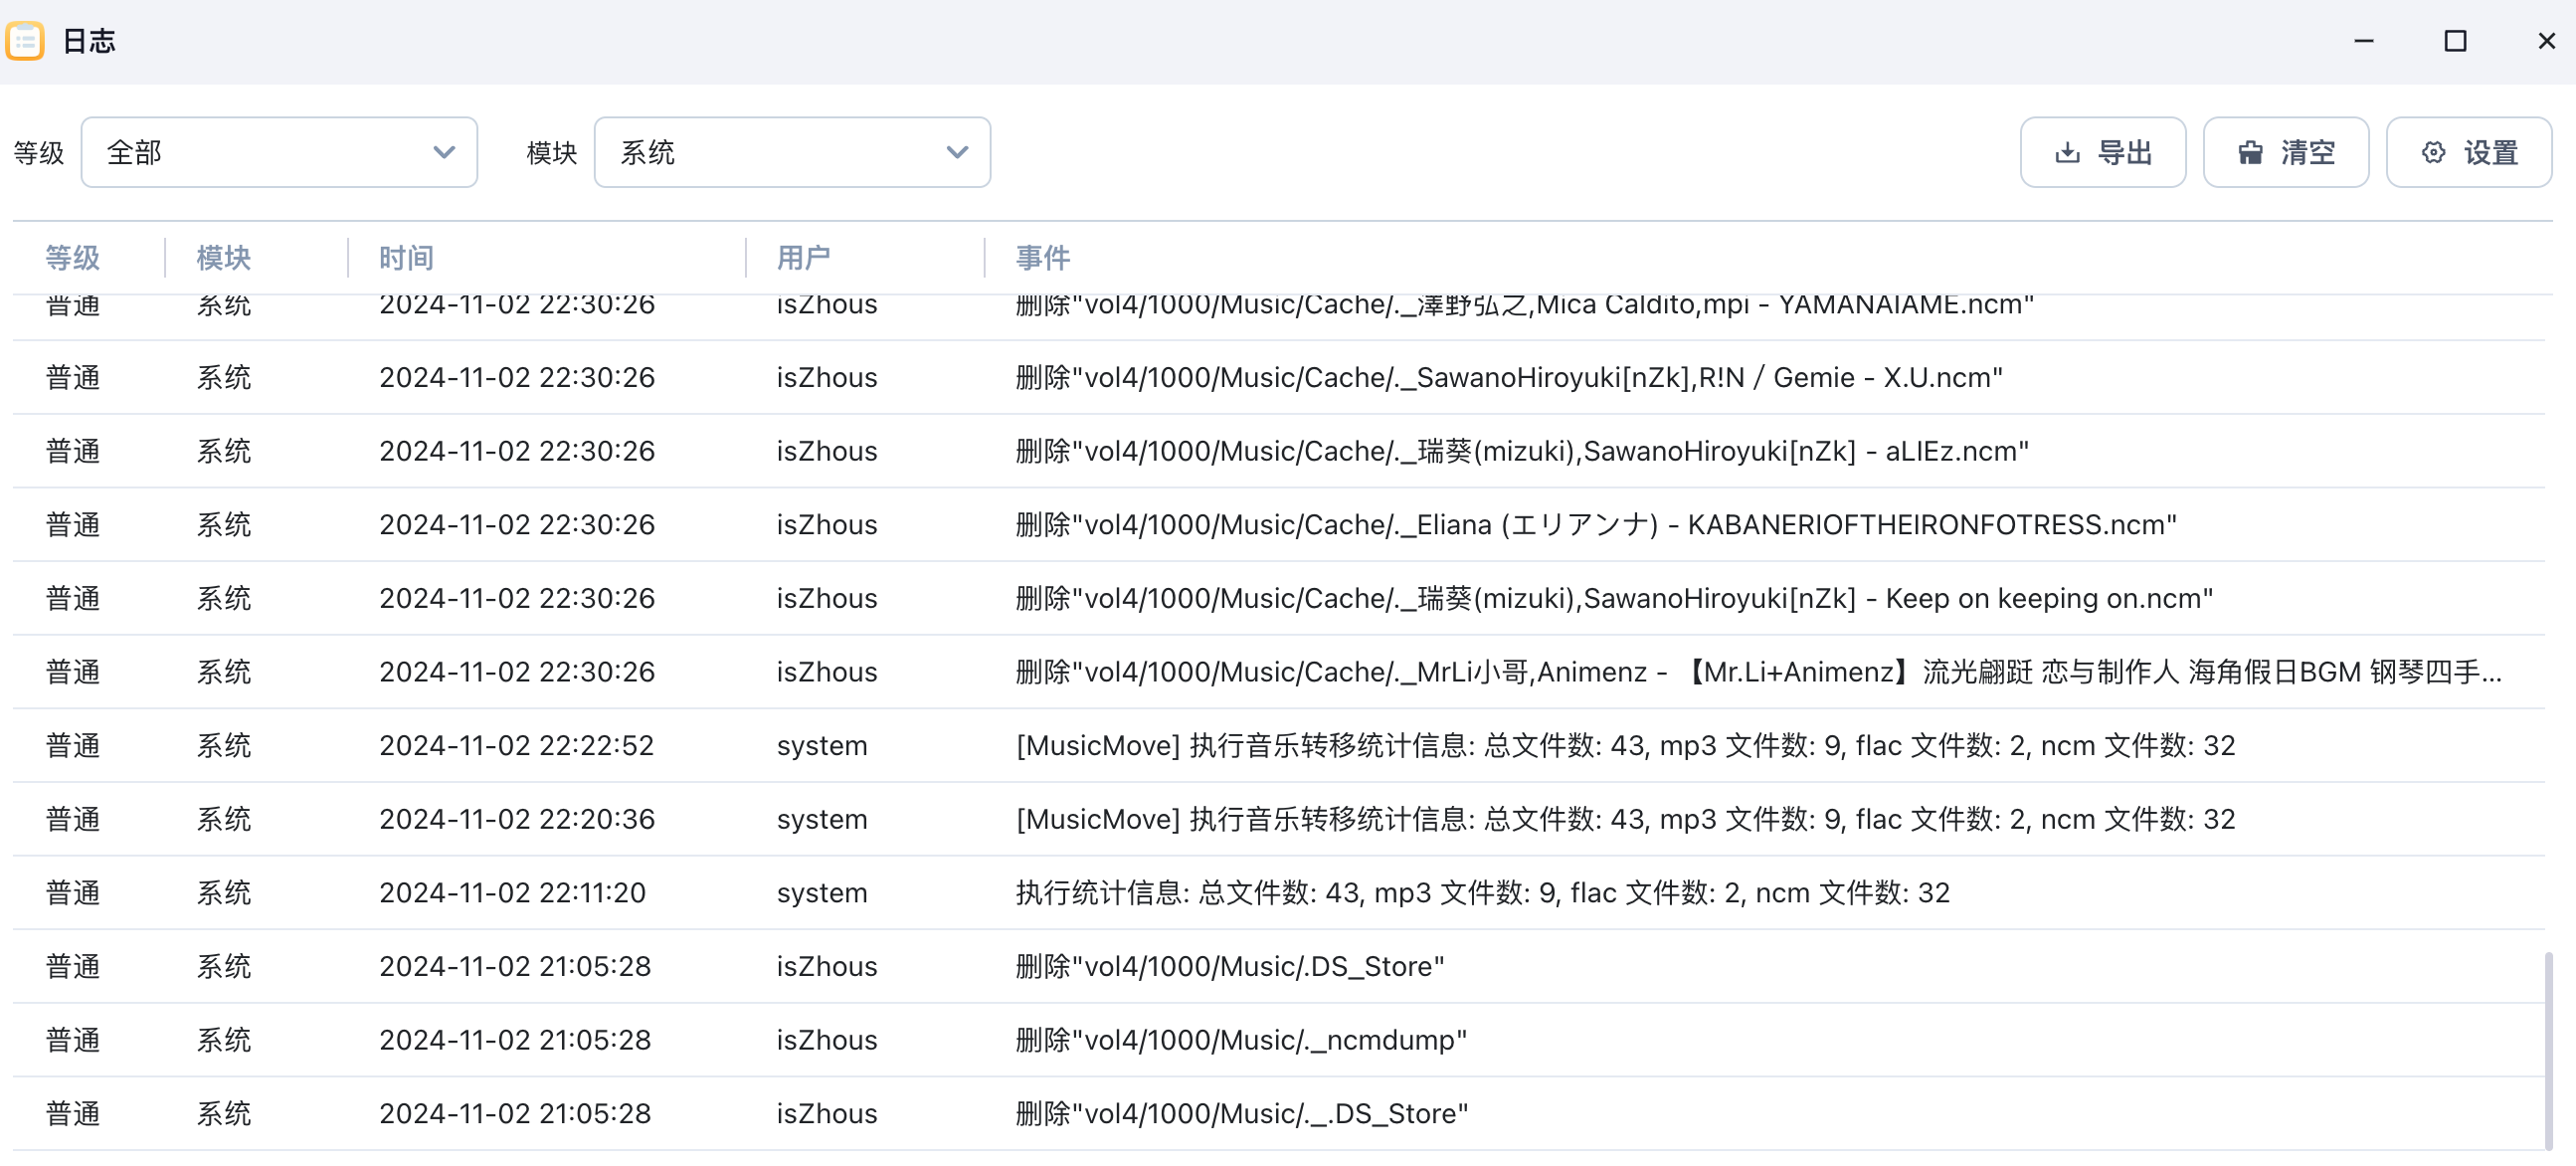Click the 用户 column header
Screen dimensions: 2576x1166
coord(804,258)
